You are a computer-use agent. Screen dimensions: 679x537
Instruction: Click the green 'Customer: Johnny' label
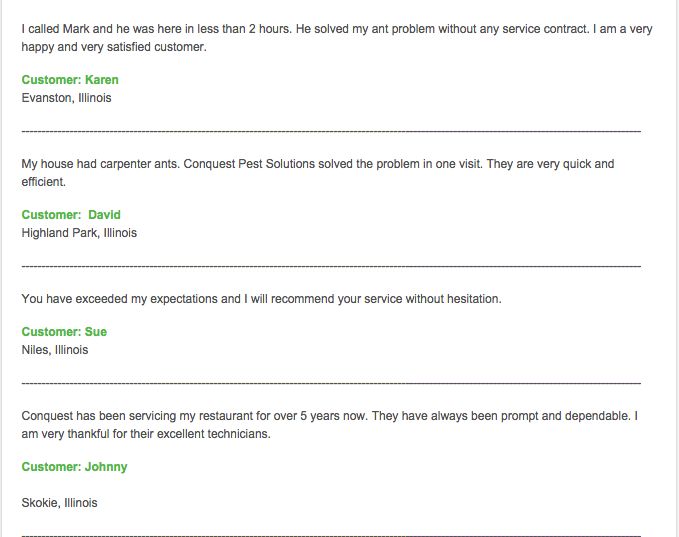coord(74,467)
